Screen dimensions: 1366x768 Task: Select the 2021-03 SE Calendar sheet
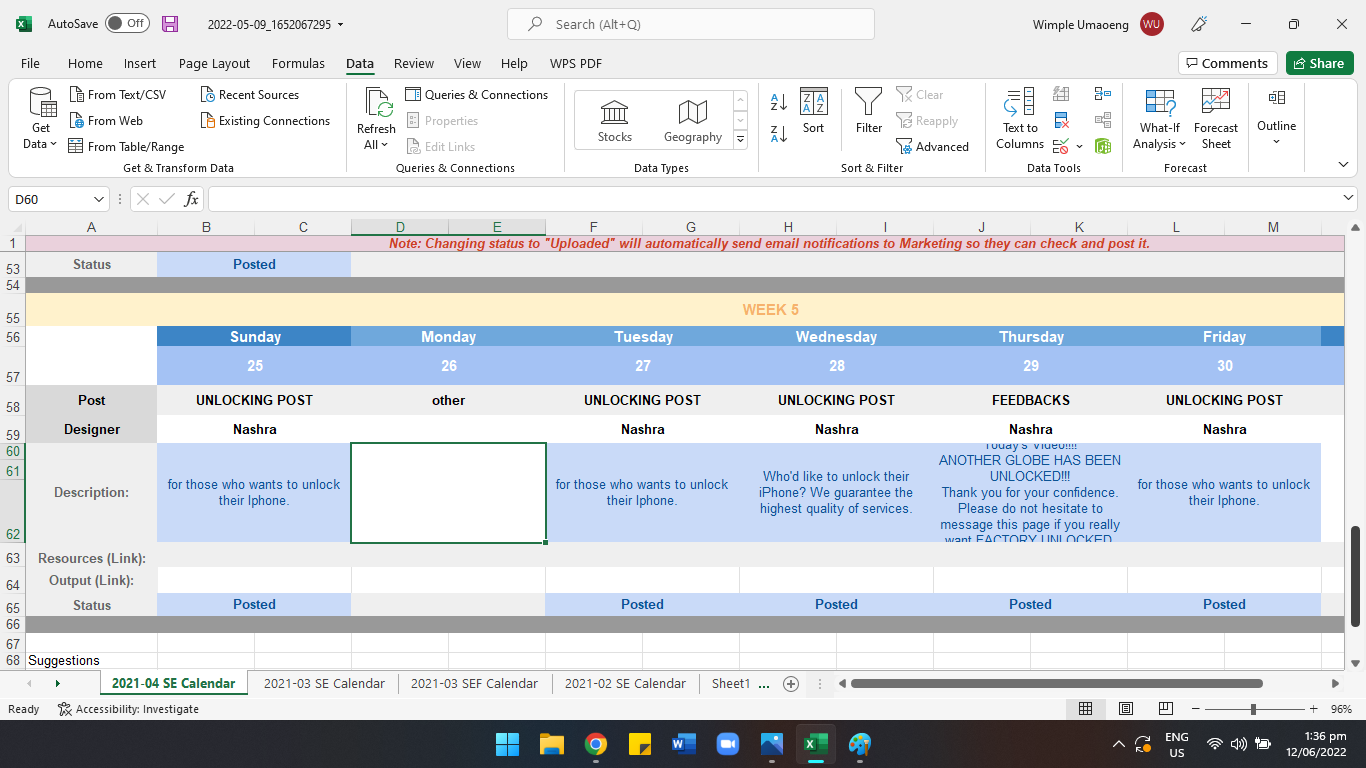click(x=324, y=684)
